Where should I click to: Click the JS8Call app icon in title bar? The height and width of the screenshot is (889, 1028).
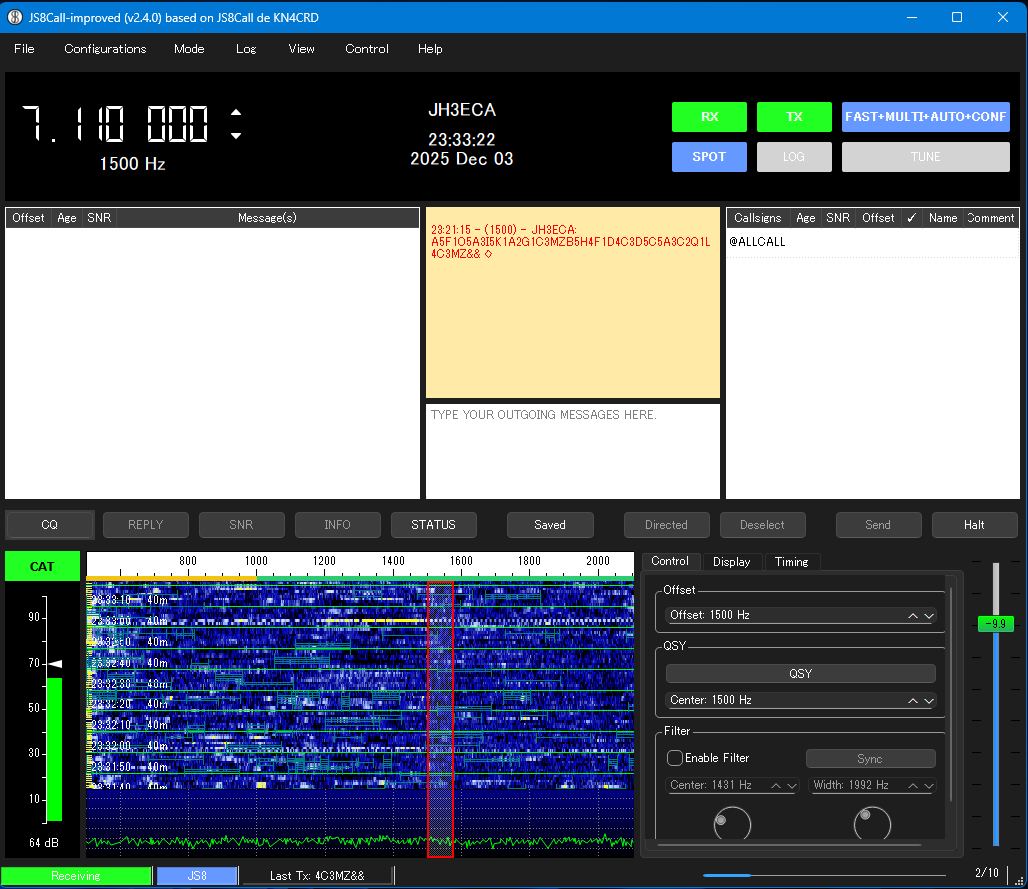click(x=16, y=17)
